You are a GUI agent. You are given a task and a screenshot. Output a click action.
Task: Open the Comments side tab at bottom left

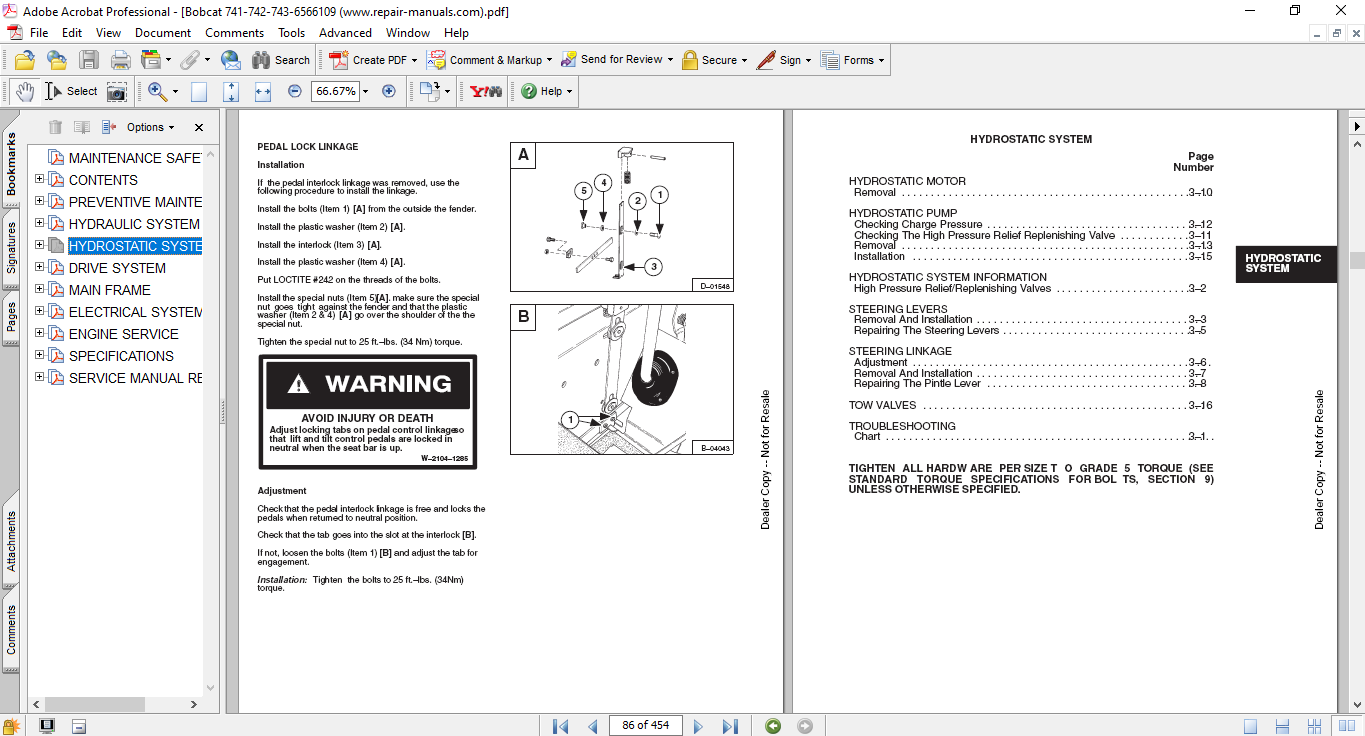click(11, 630)
